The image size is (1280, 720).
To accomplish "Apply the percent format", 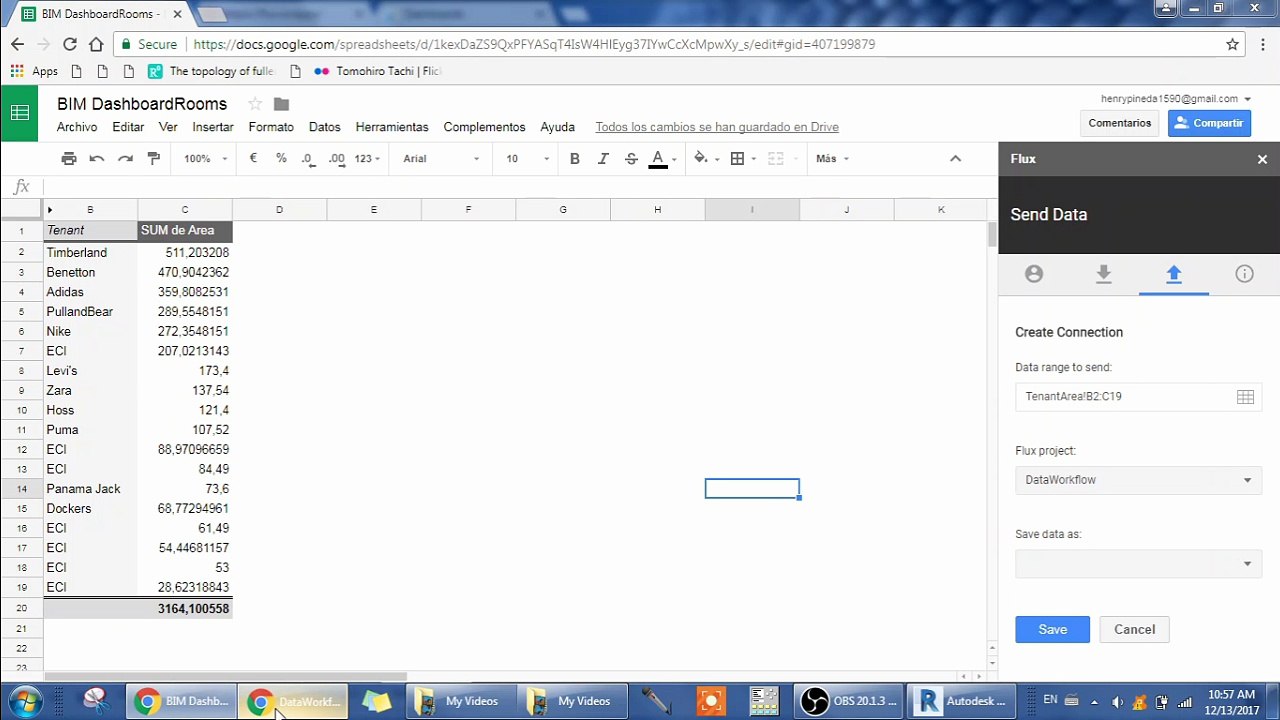I will click(x=281, y=158).
